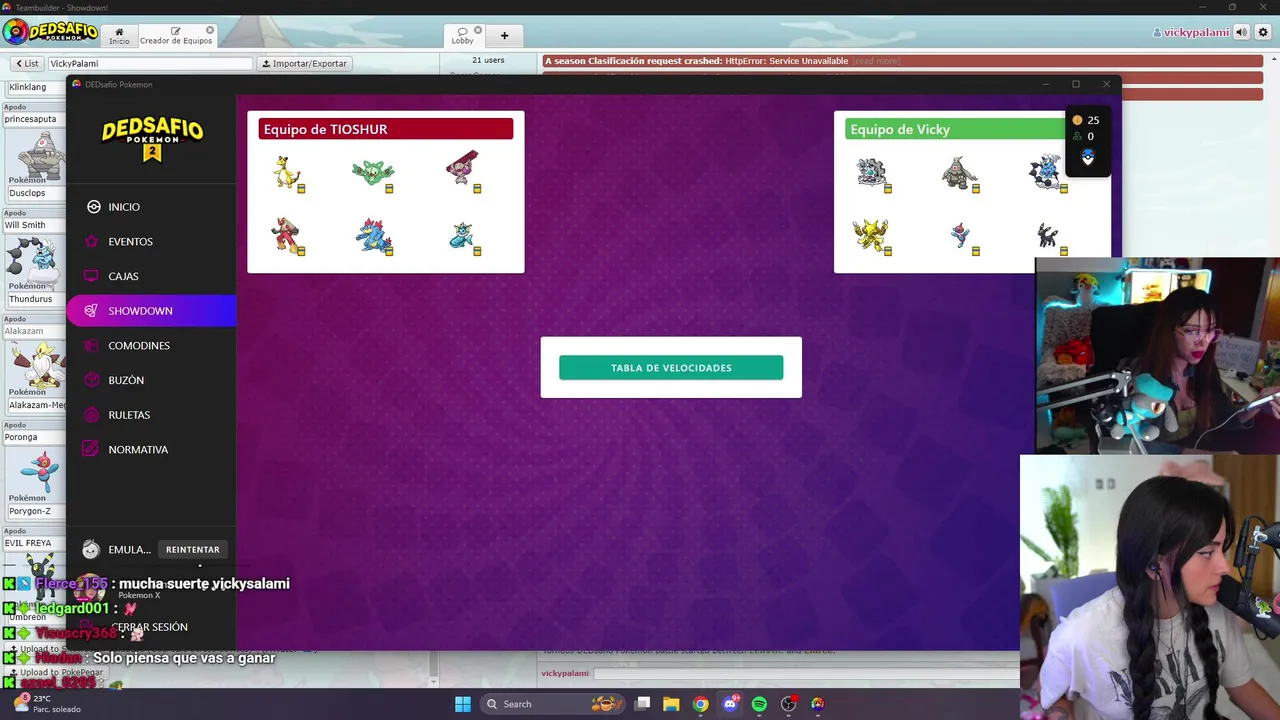Click the plus button to join room

504,36
